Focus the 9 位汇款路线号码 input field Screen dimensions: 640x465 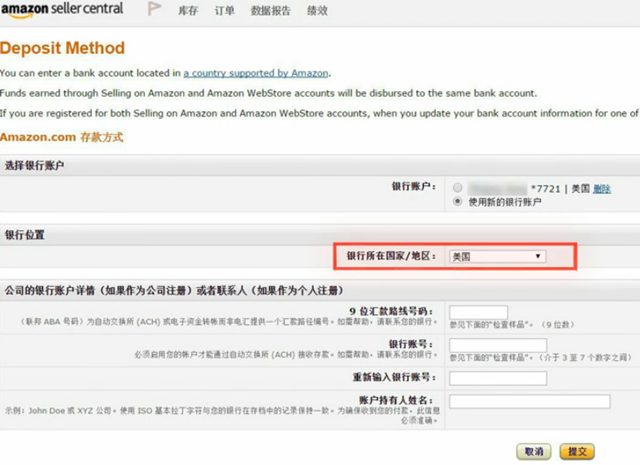point(478,312)
